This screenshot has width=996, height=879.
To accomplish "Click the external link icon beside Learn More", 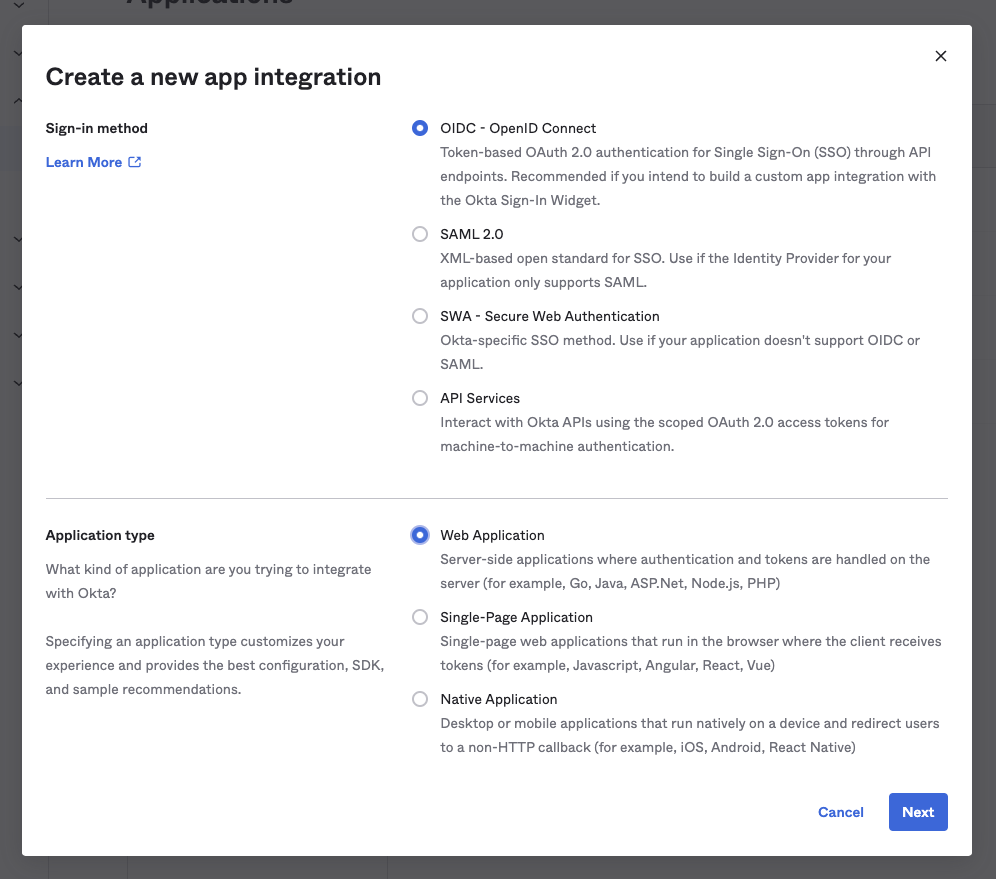I will point(135,162).
